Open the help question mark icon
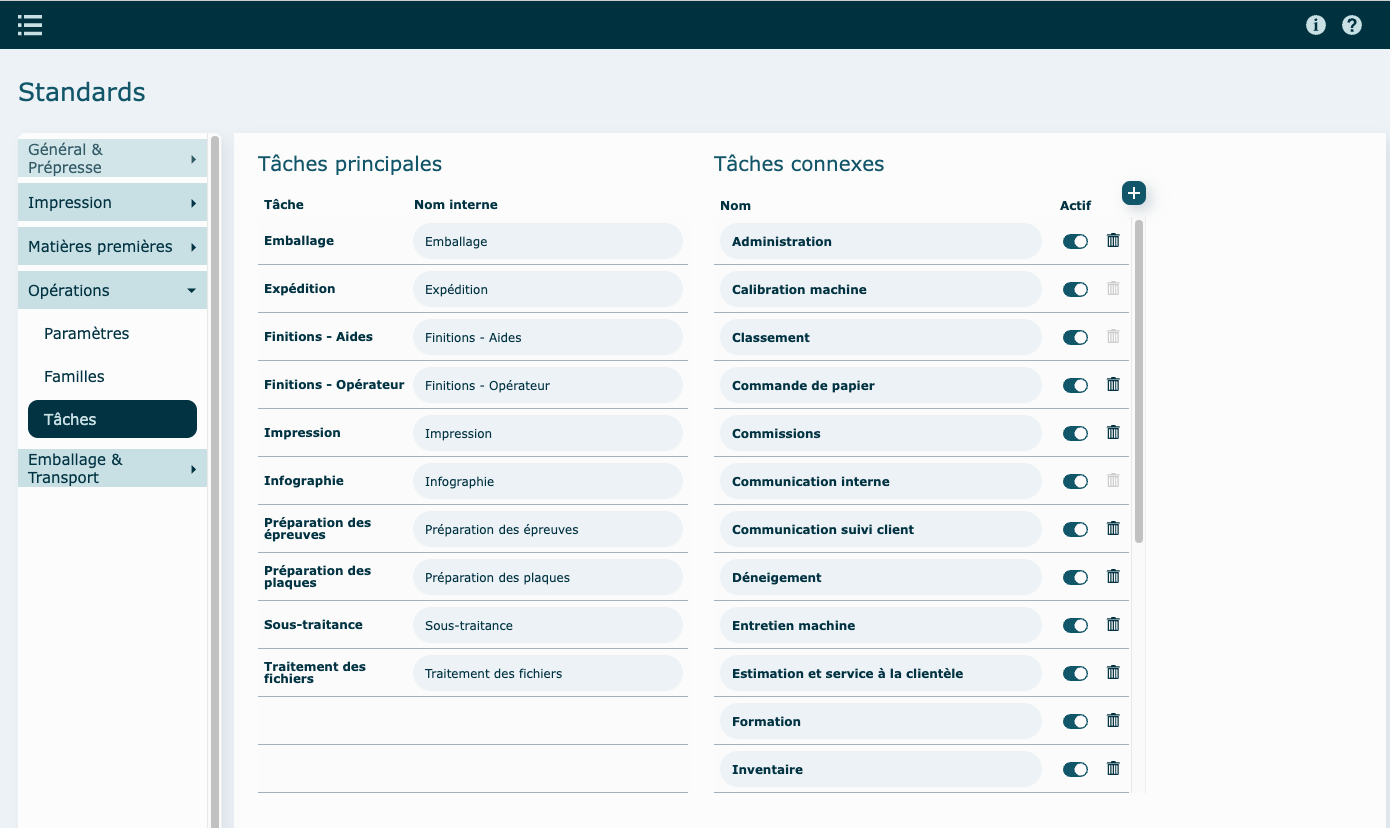1390x828 pixels. point(1352,25)
